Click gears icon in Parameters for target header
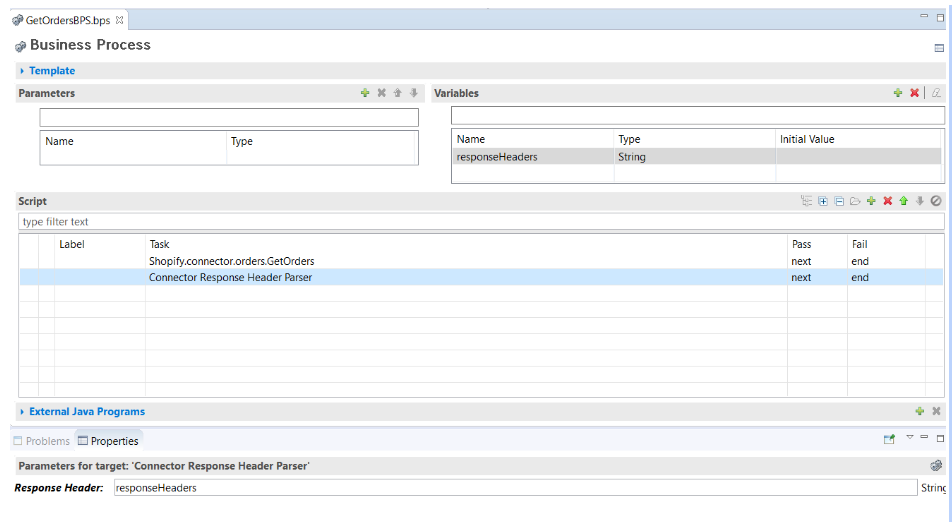 (x=936, y=466)
